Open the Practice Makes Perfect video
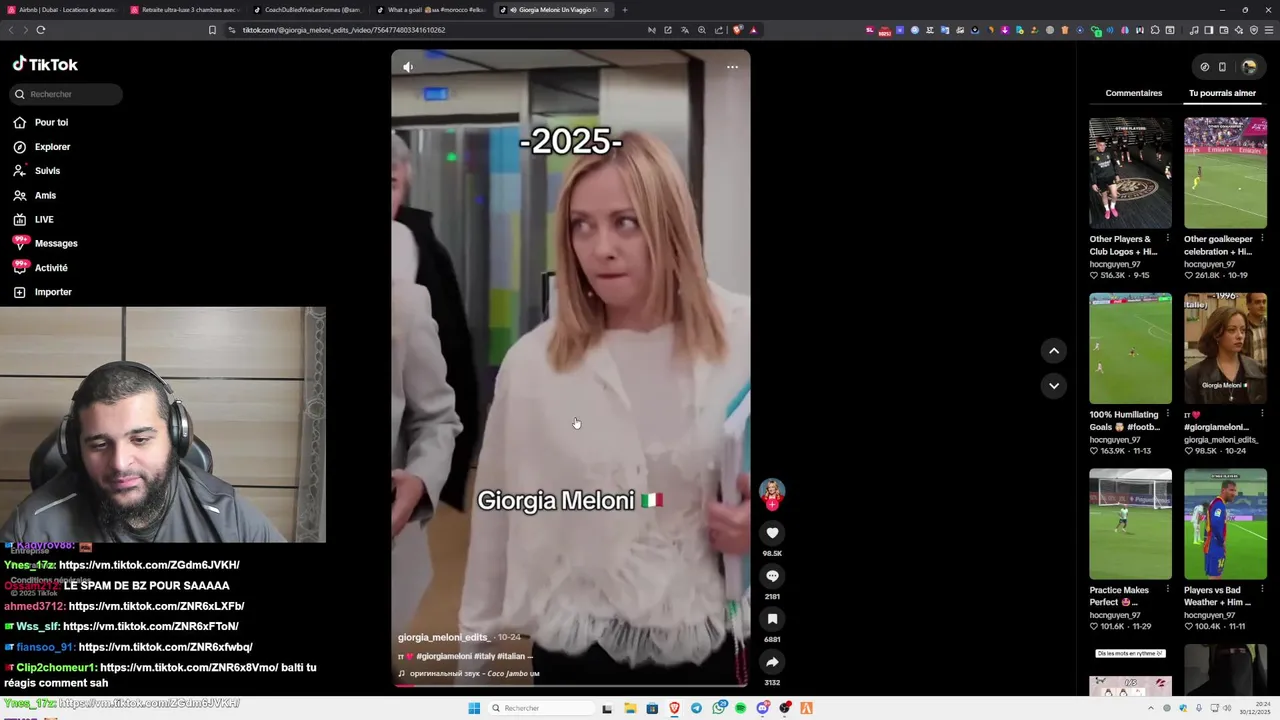Screen dimensions: 1280x720 pos(1130,524)
